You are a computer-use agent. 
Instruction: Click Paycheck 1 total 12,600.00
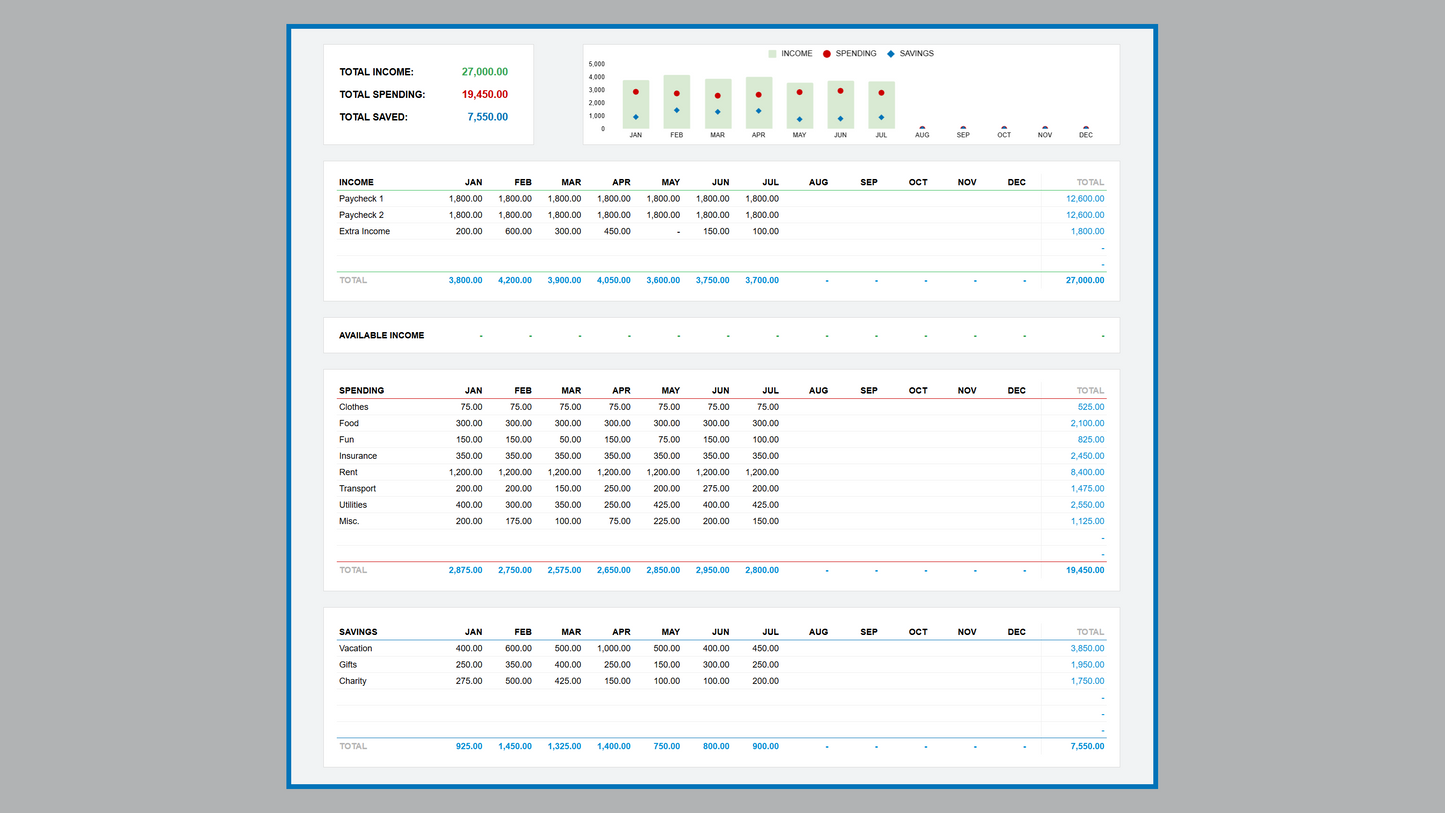[1085, 199]
